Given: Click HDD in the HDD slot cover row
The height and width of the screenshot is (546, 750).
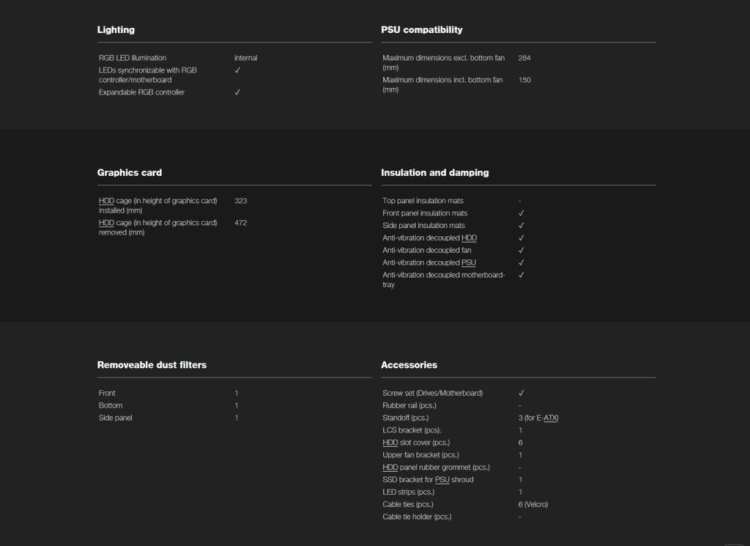Looking at the screenshot, I should tap(390, 442).
